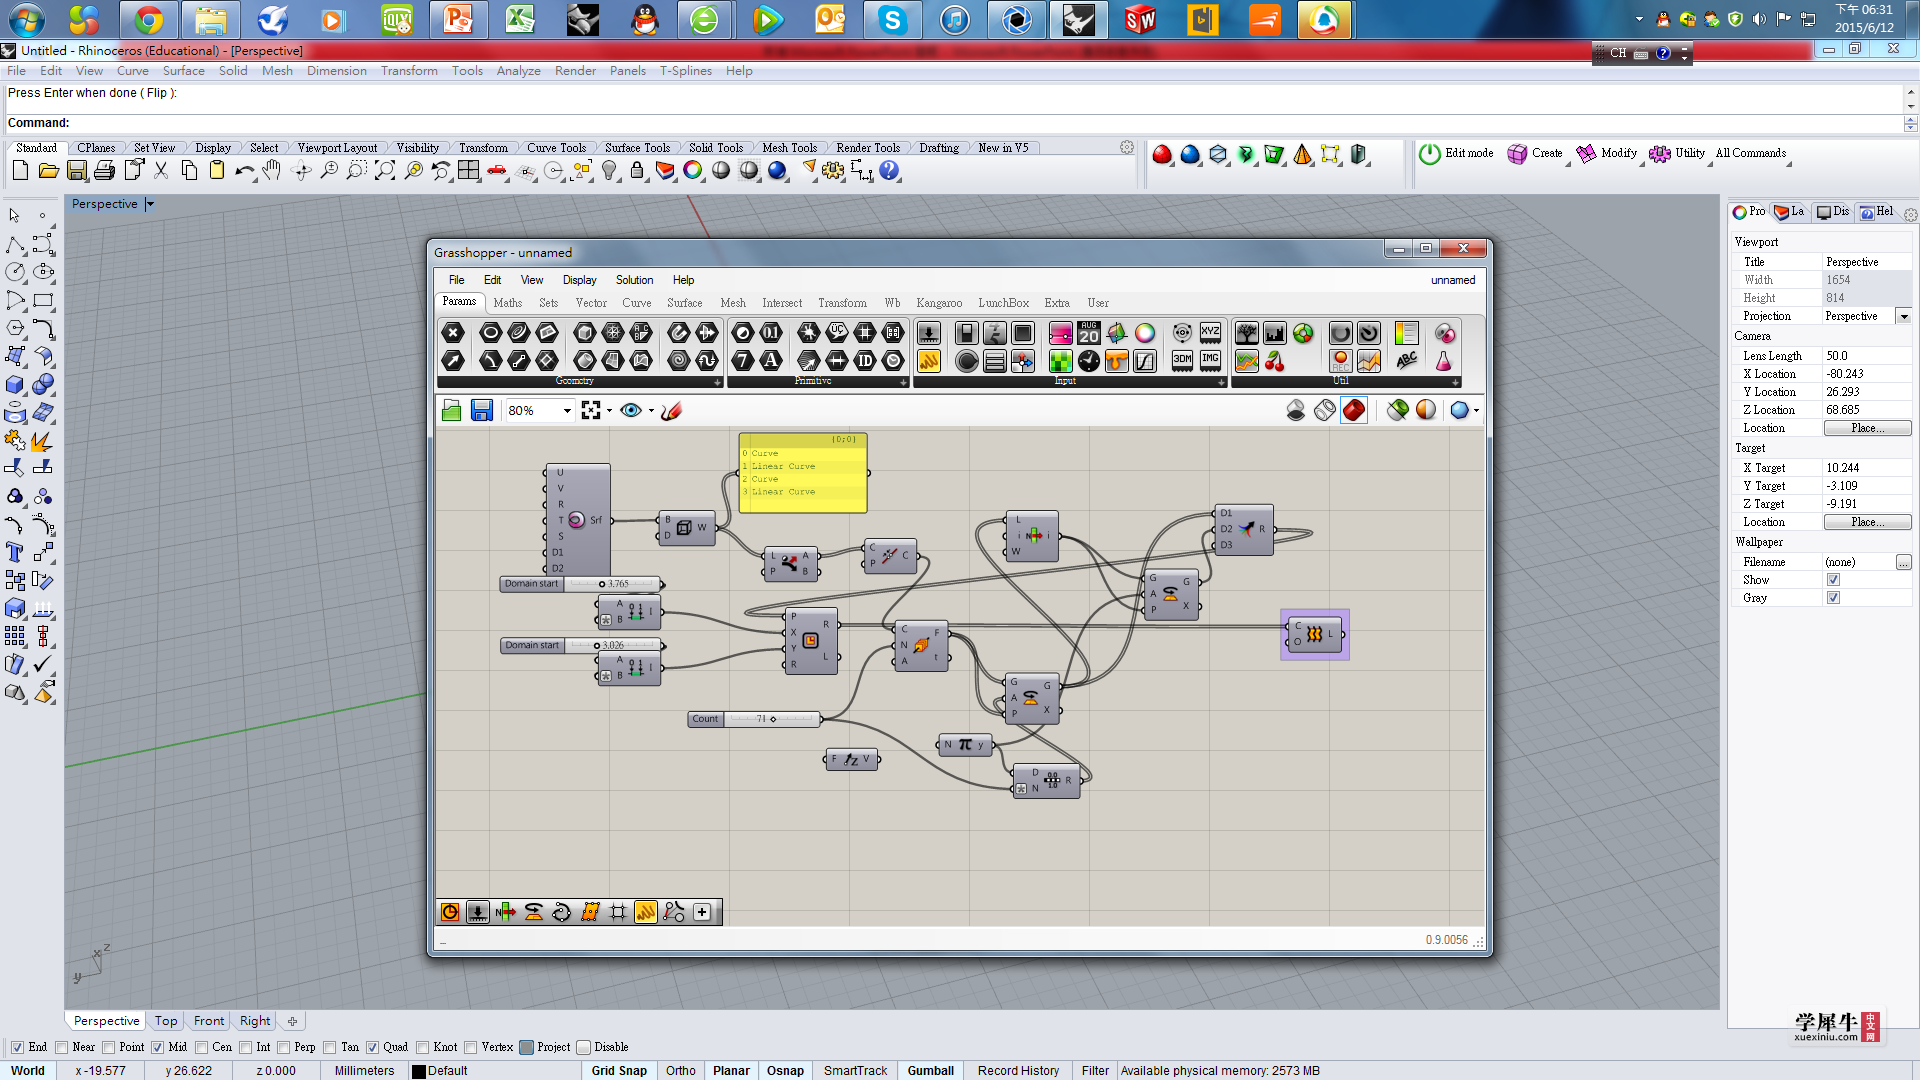Click the Grasshopper Open File green icon
Viewport: 1920px width, 1080px height.
pyautogui.click(x=452, y=410)
